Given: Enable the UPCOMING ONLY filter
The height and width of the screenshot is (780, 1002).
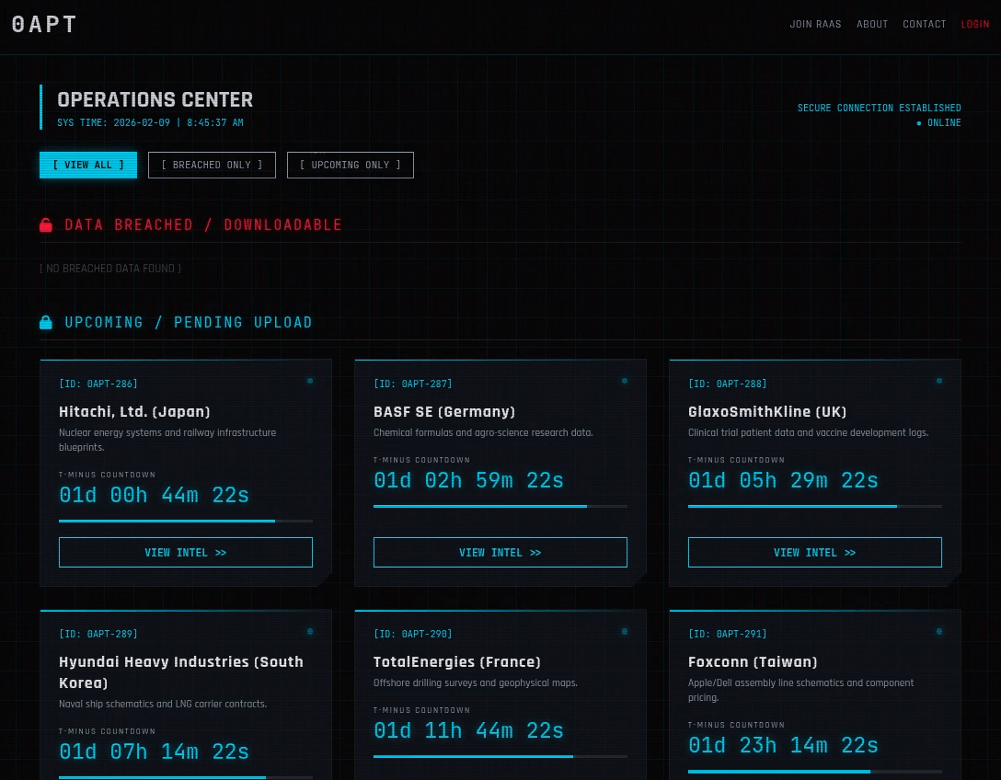Looking at the screenshot, I should click(350, 165).
